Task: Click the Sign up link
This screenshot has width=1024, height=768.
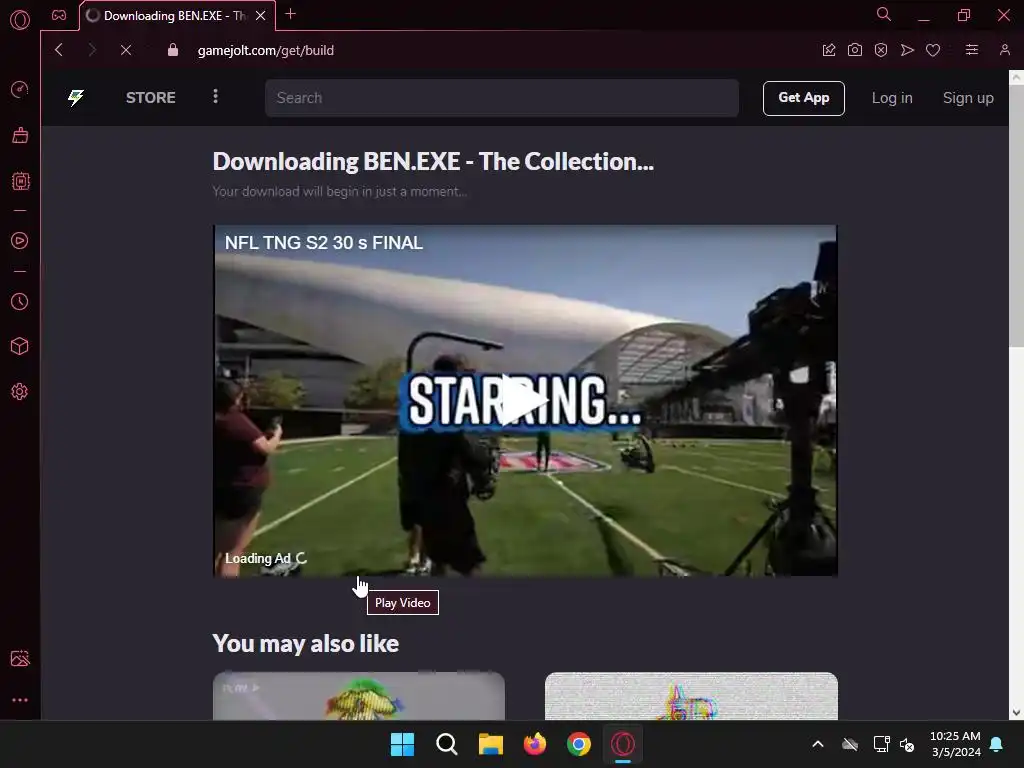Action: (968, 98)
